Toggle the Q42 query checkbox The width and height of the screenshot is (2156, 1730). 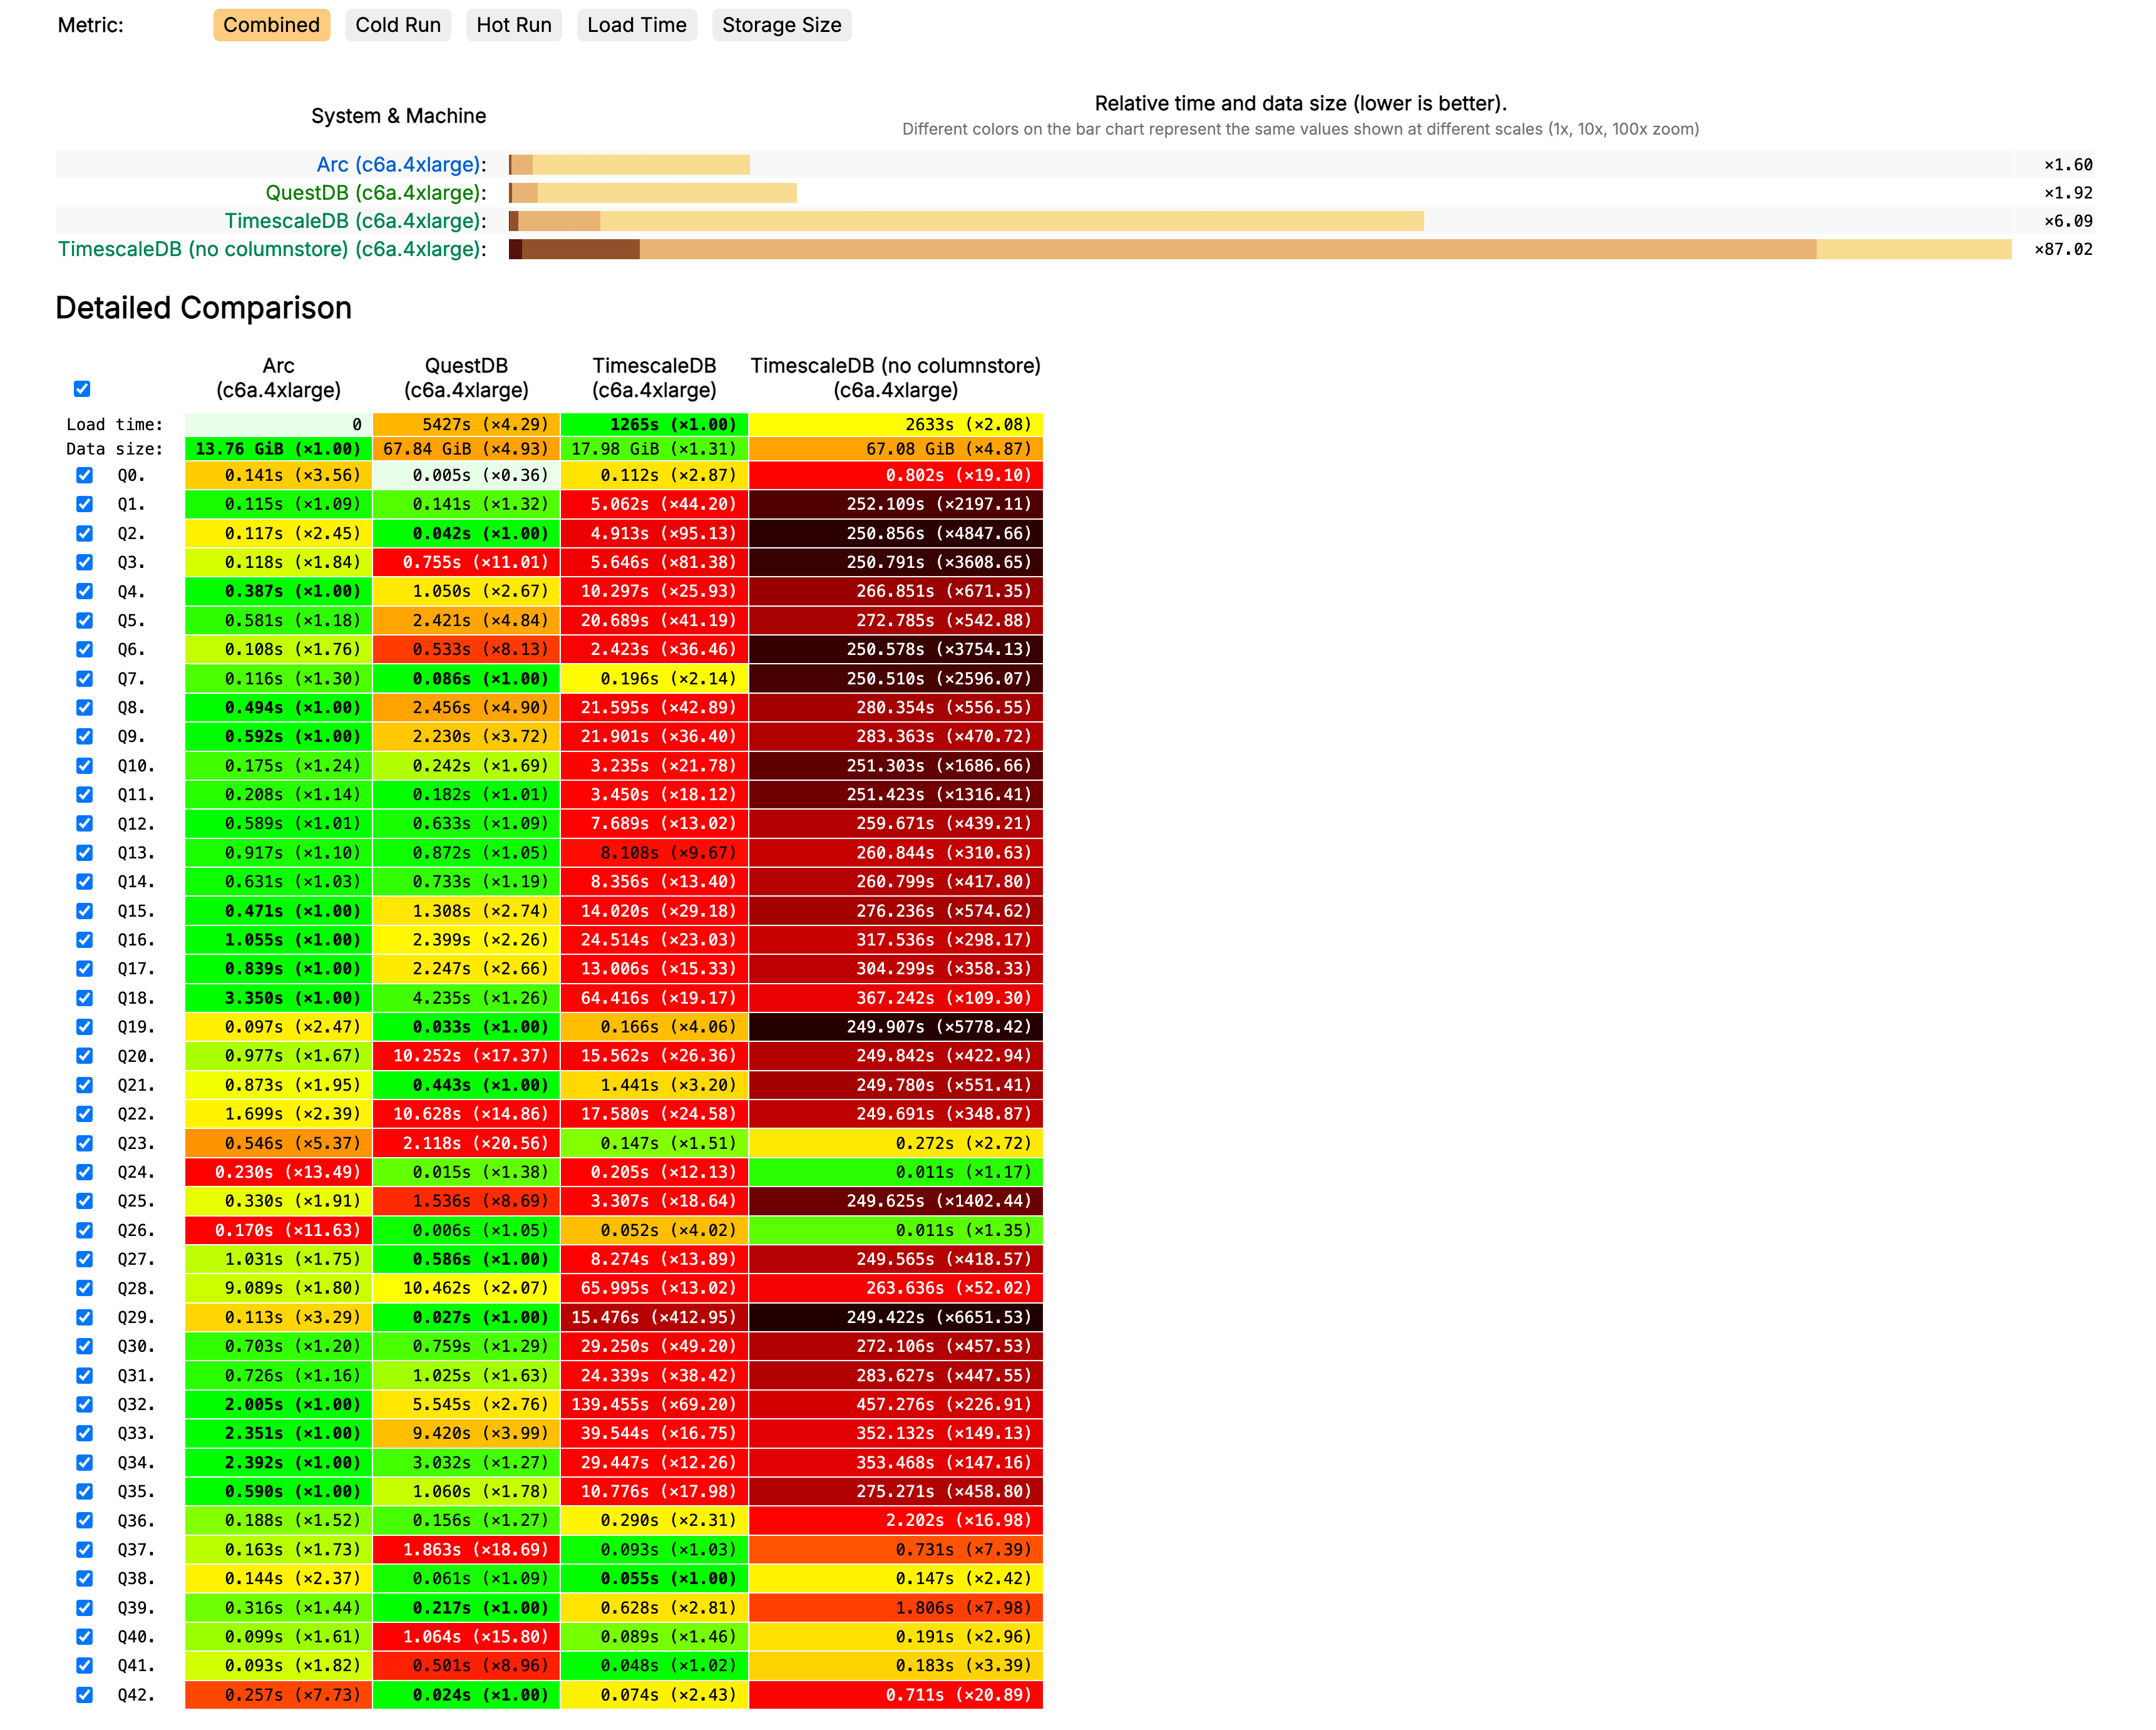click(x=85, y=1695)
